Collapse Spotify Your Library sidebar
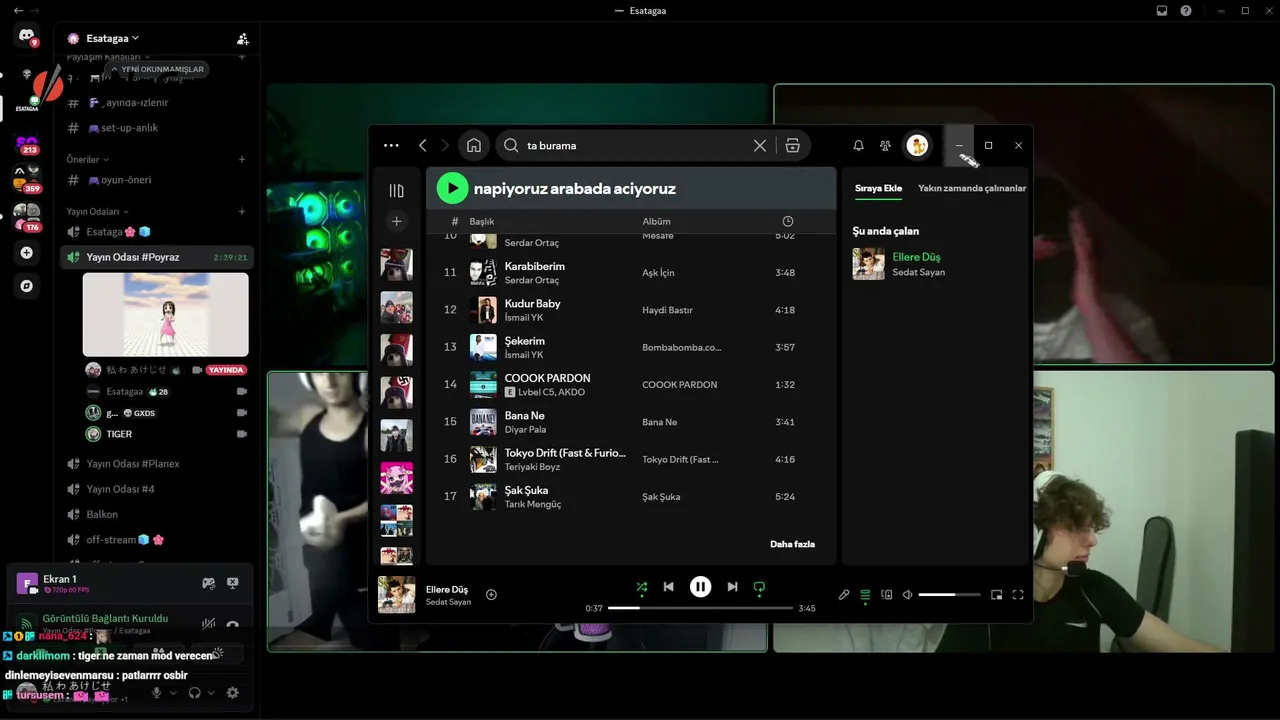 coord(397,191)
